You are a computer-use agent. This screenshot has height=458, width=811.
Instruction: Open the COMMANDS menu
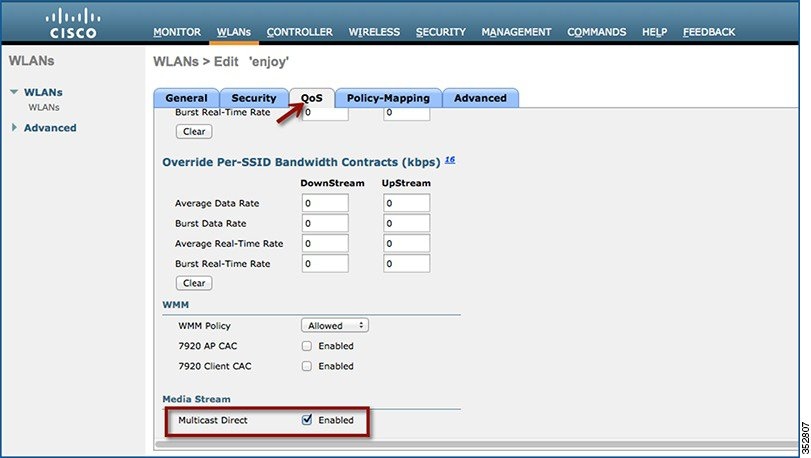(596, 32)
